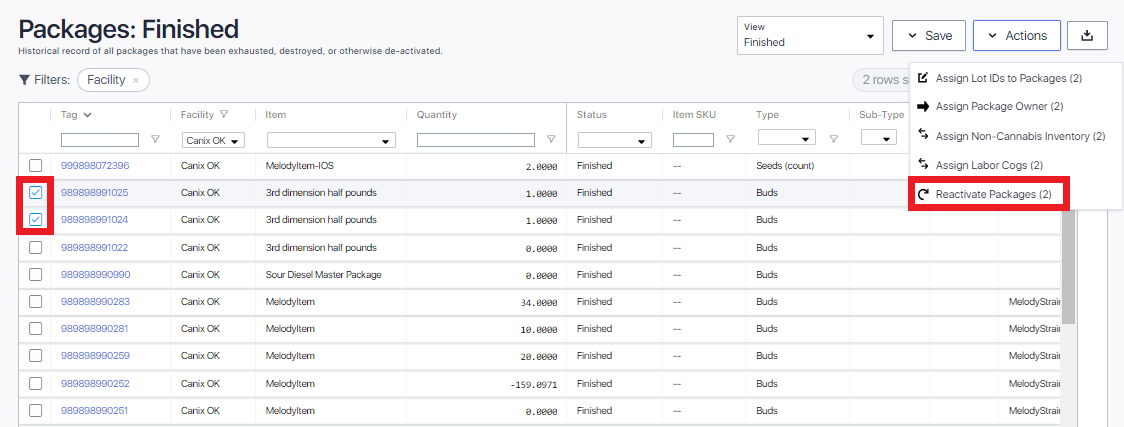Image resolution: width=1124 pixels, height=427 pixels.
Task: Remove the Facility filter chip with x
Action: coord(136,80)
